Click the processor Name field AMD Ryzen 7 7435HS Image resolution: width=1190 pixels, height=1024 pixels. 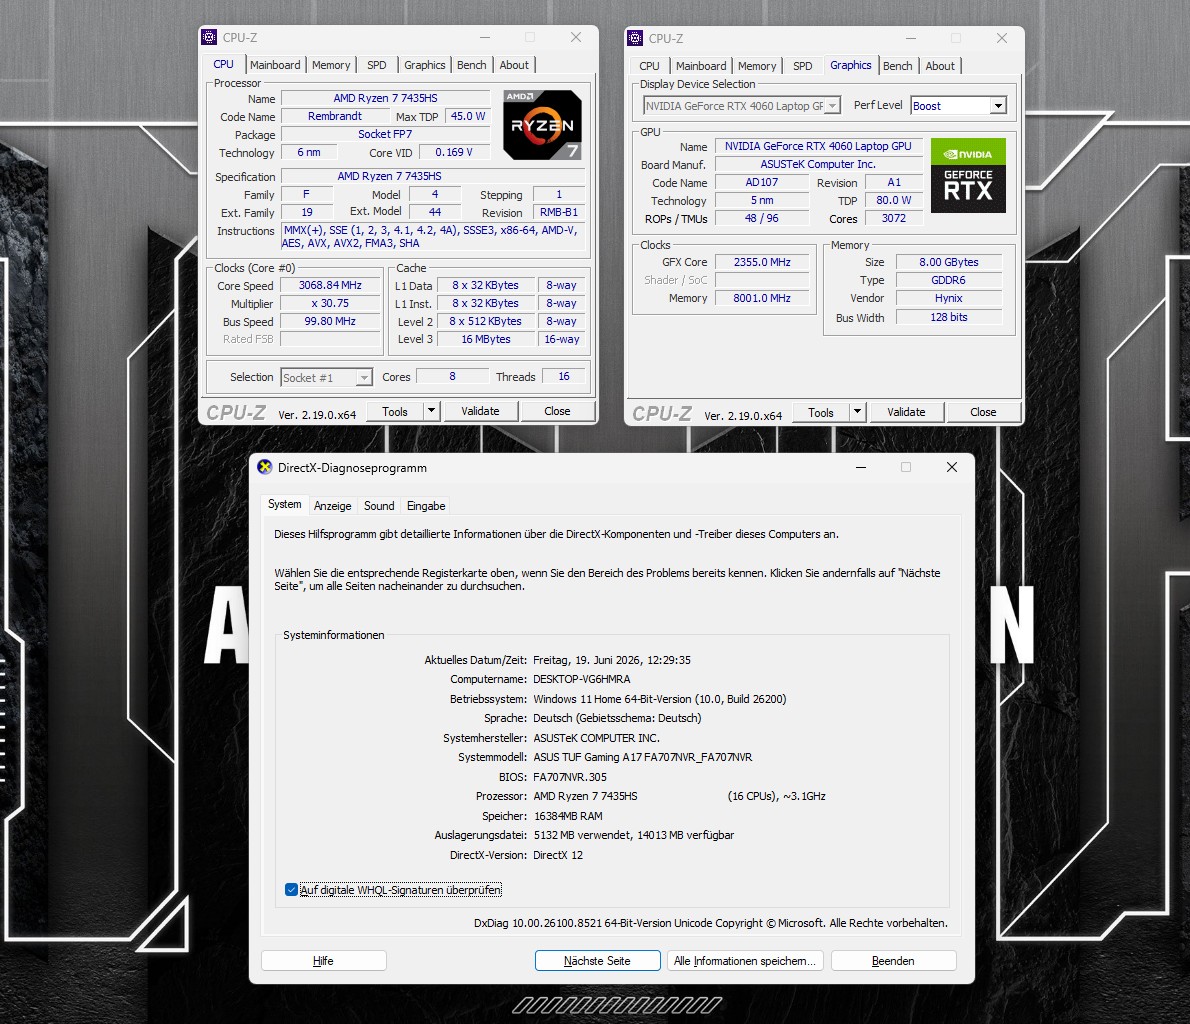click(386, 98)
